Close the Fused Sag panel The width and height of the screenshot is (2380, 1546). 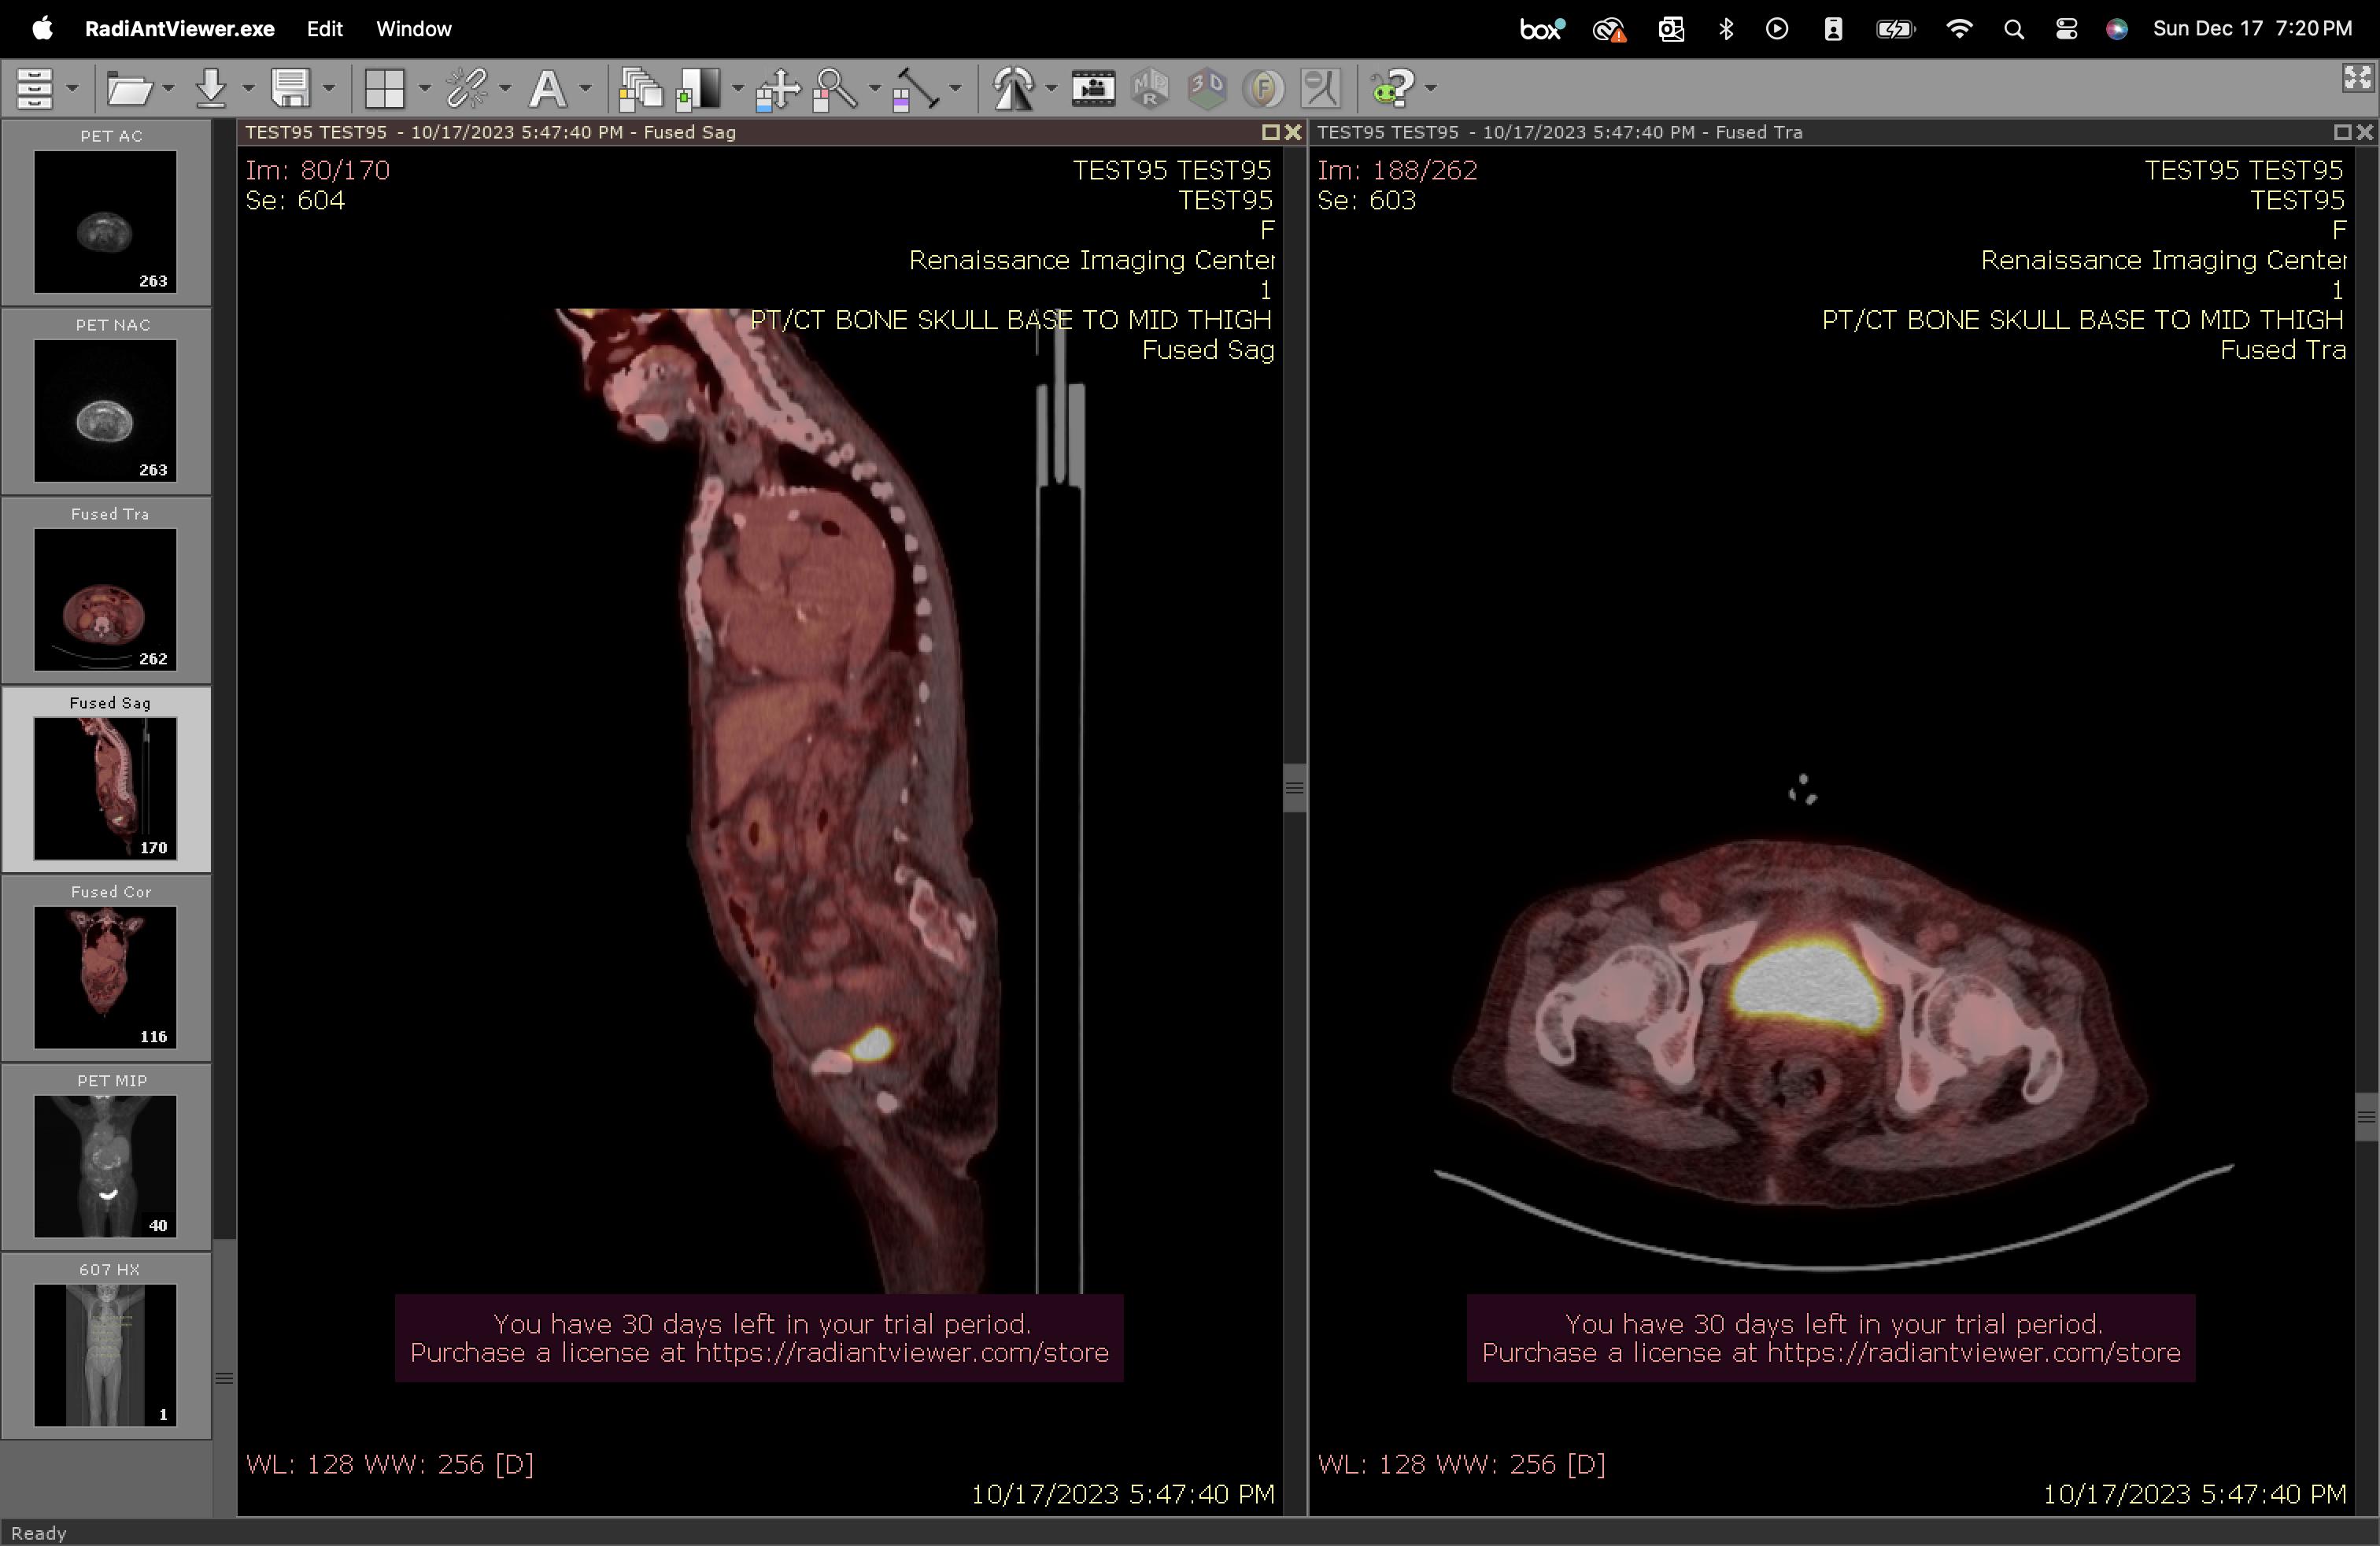pos(1293,132)
